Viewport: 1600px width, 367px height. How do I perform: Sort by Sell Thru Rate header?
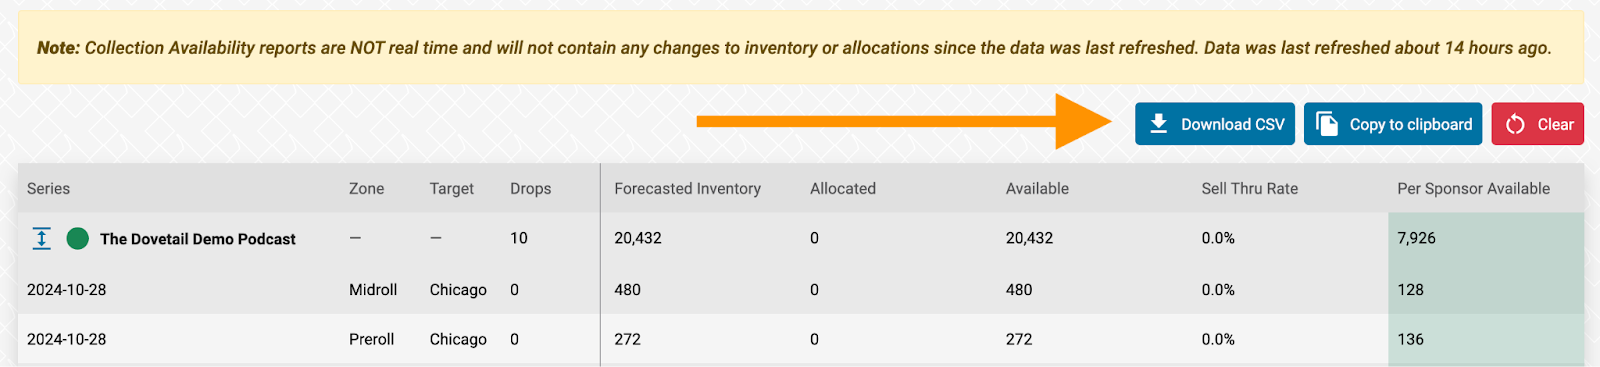(1249, 188)
